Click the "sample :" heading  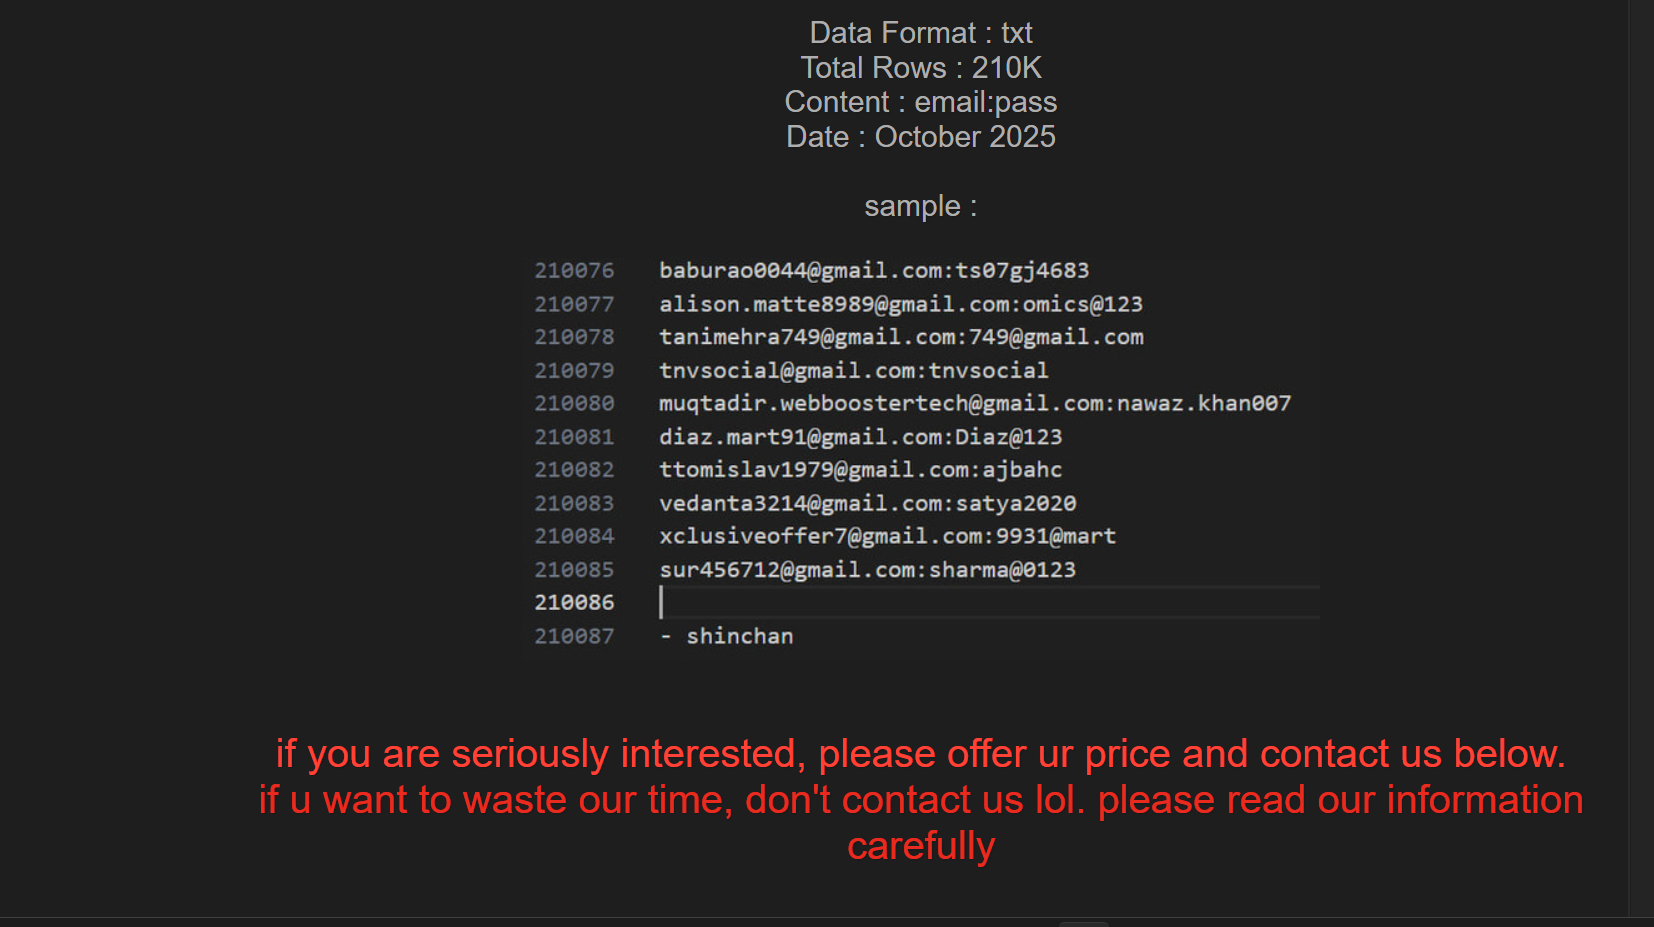[x=920, y=206]
